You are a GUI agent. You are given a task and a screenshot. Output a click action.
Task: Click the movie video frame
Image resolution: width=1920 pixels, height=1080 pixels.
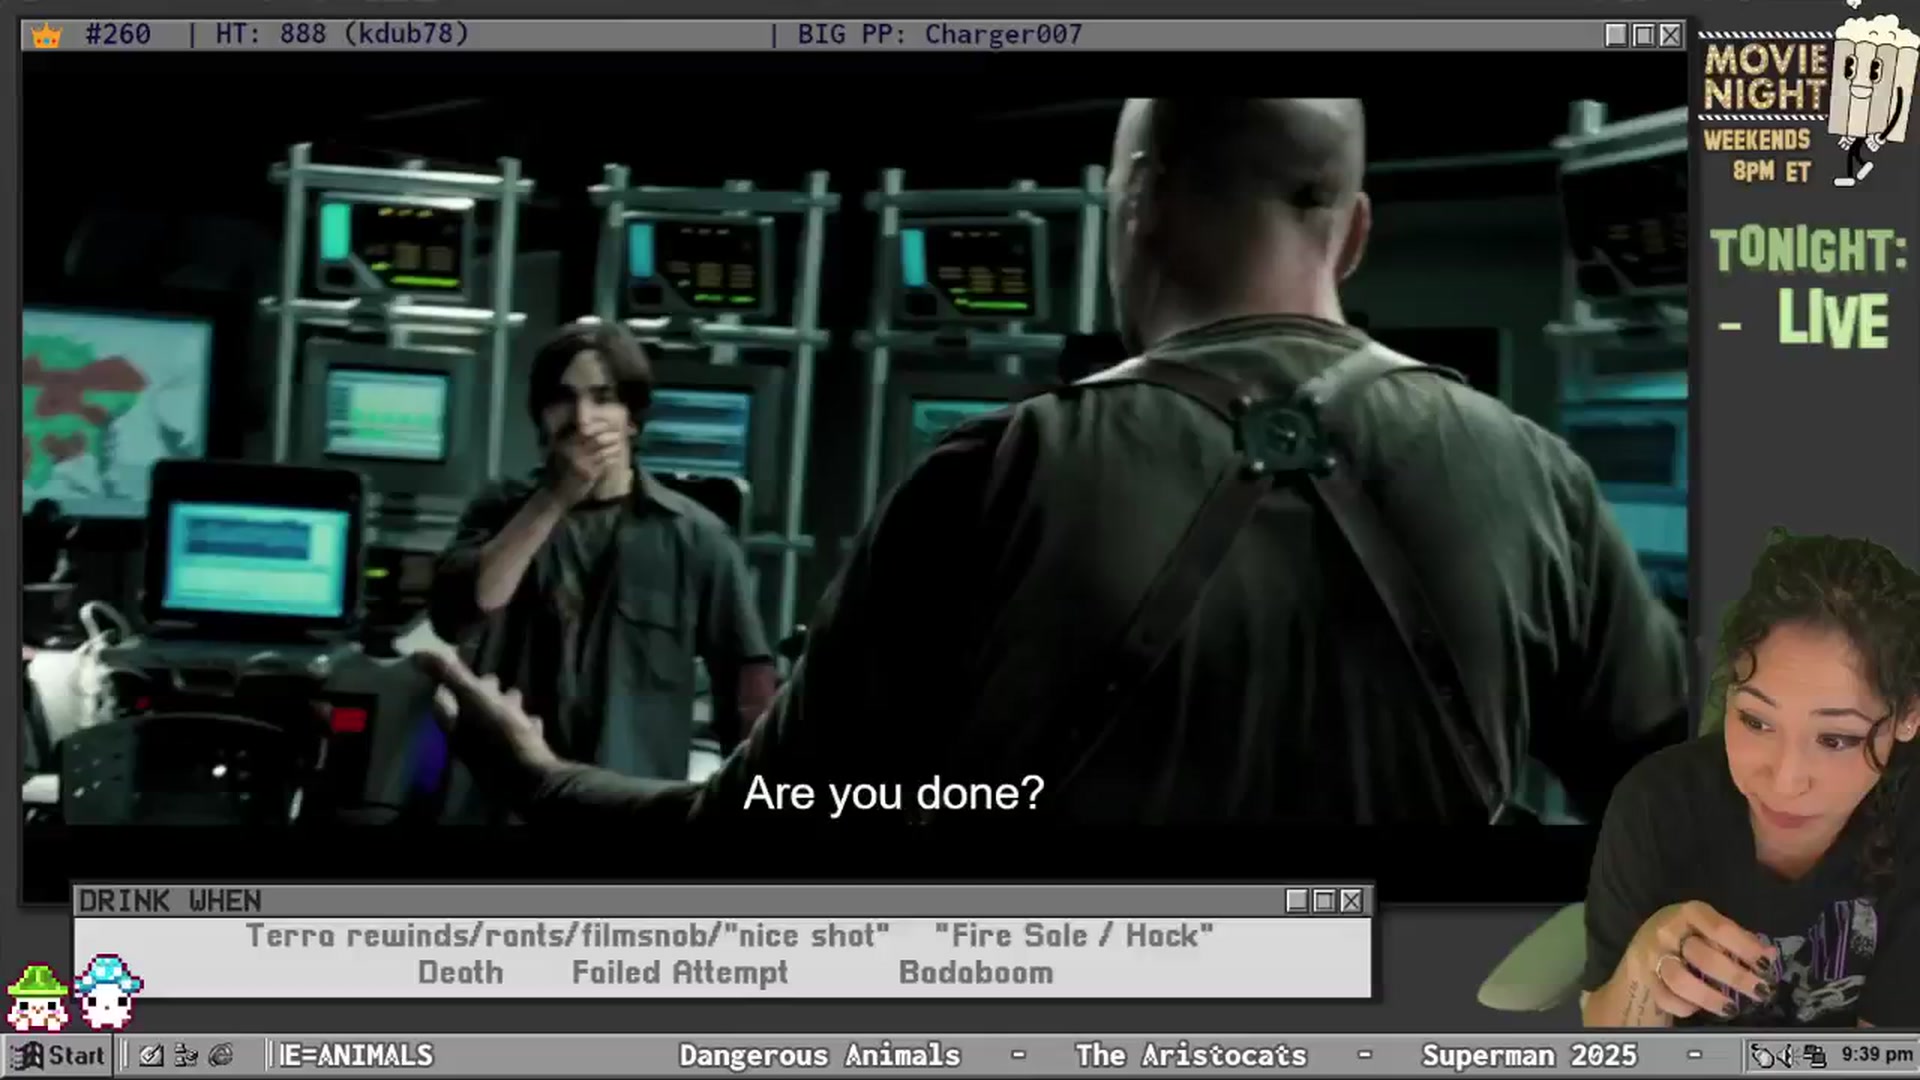(855, 460)
